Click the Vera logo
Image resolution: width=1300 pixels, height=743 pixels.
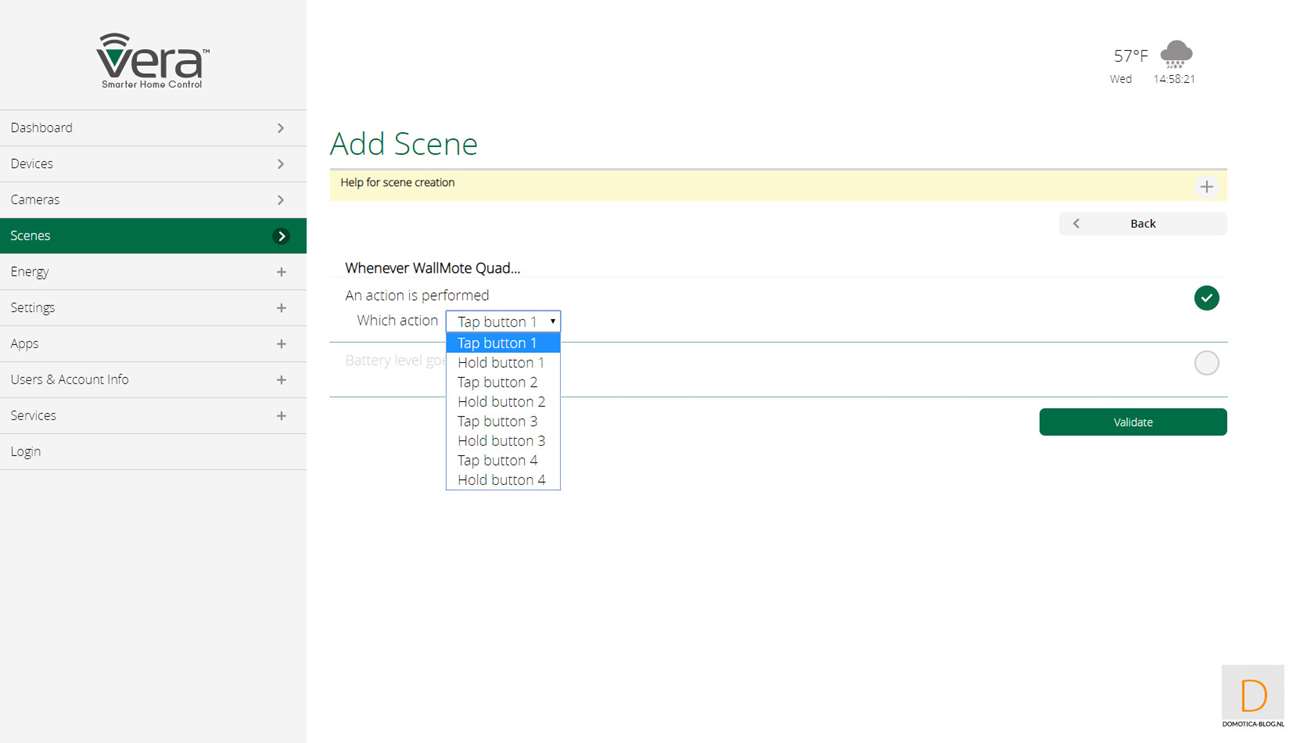click(x=153, y=60)
